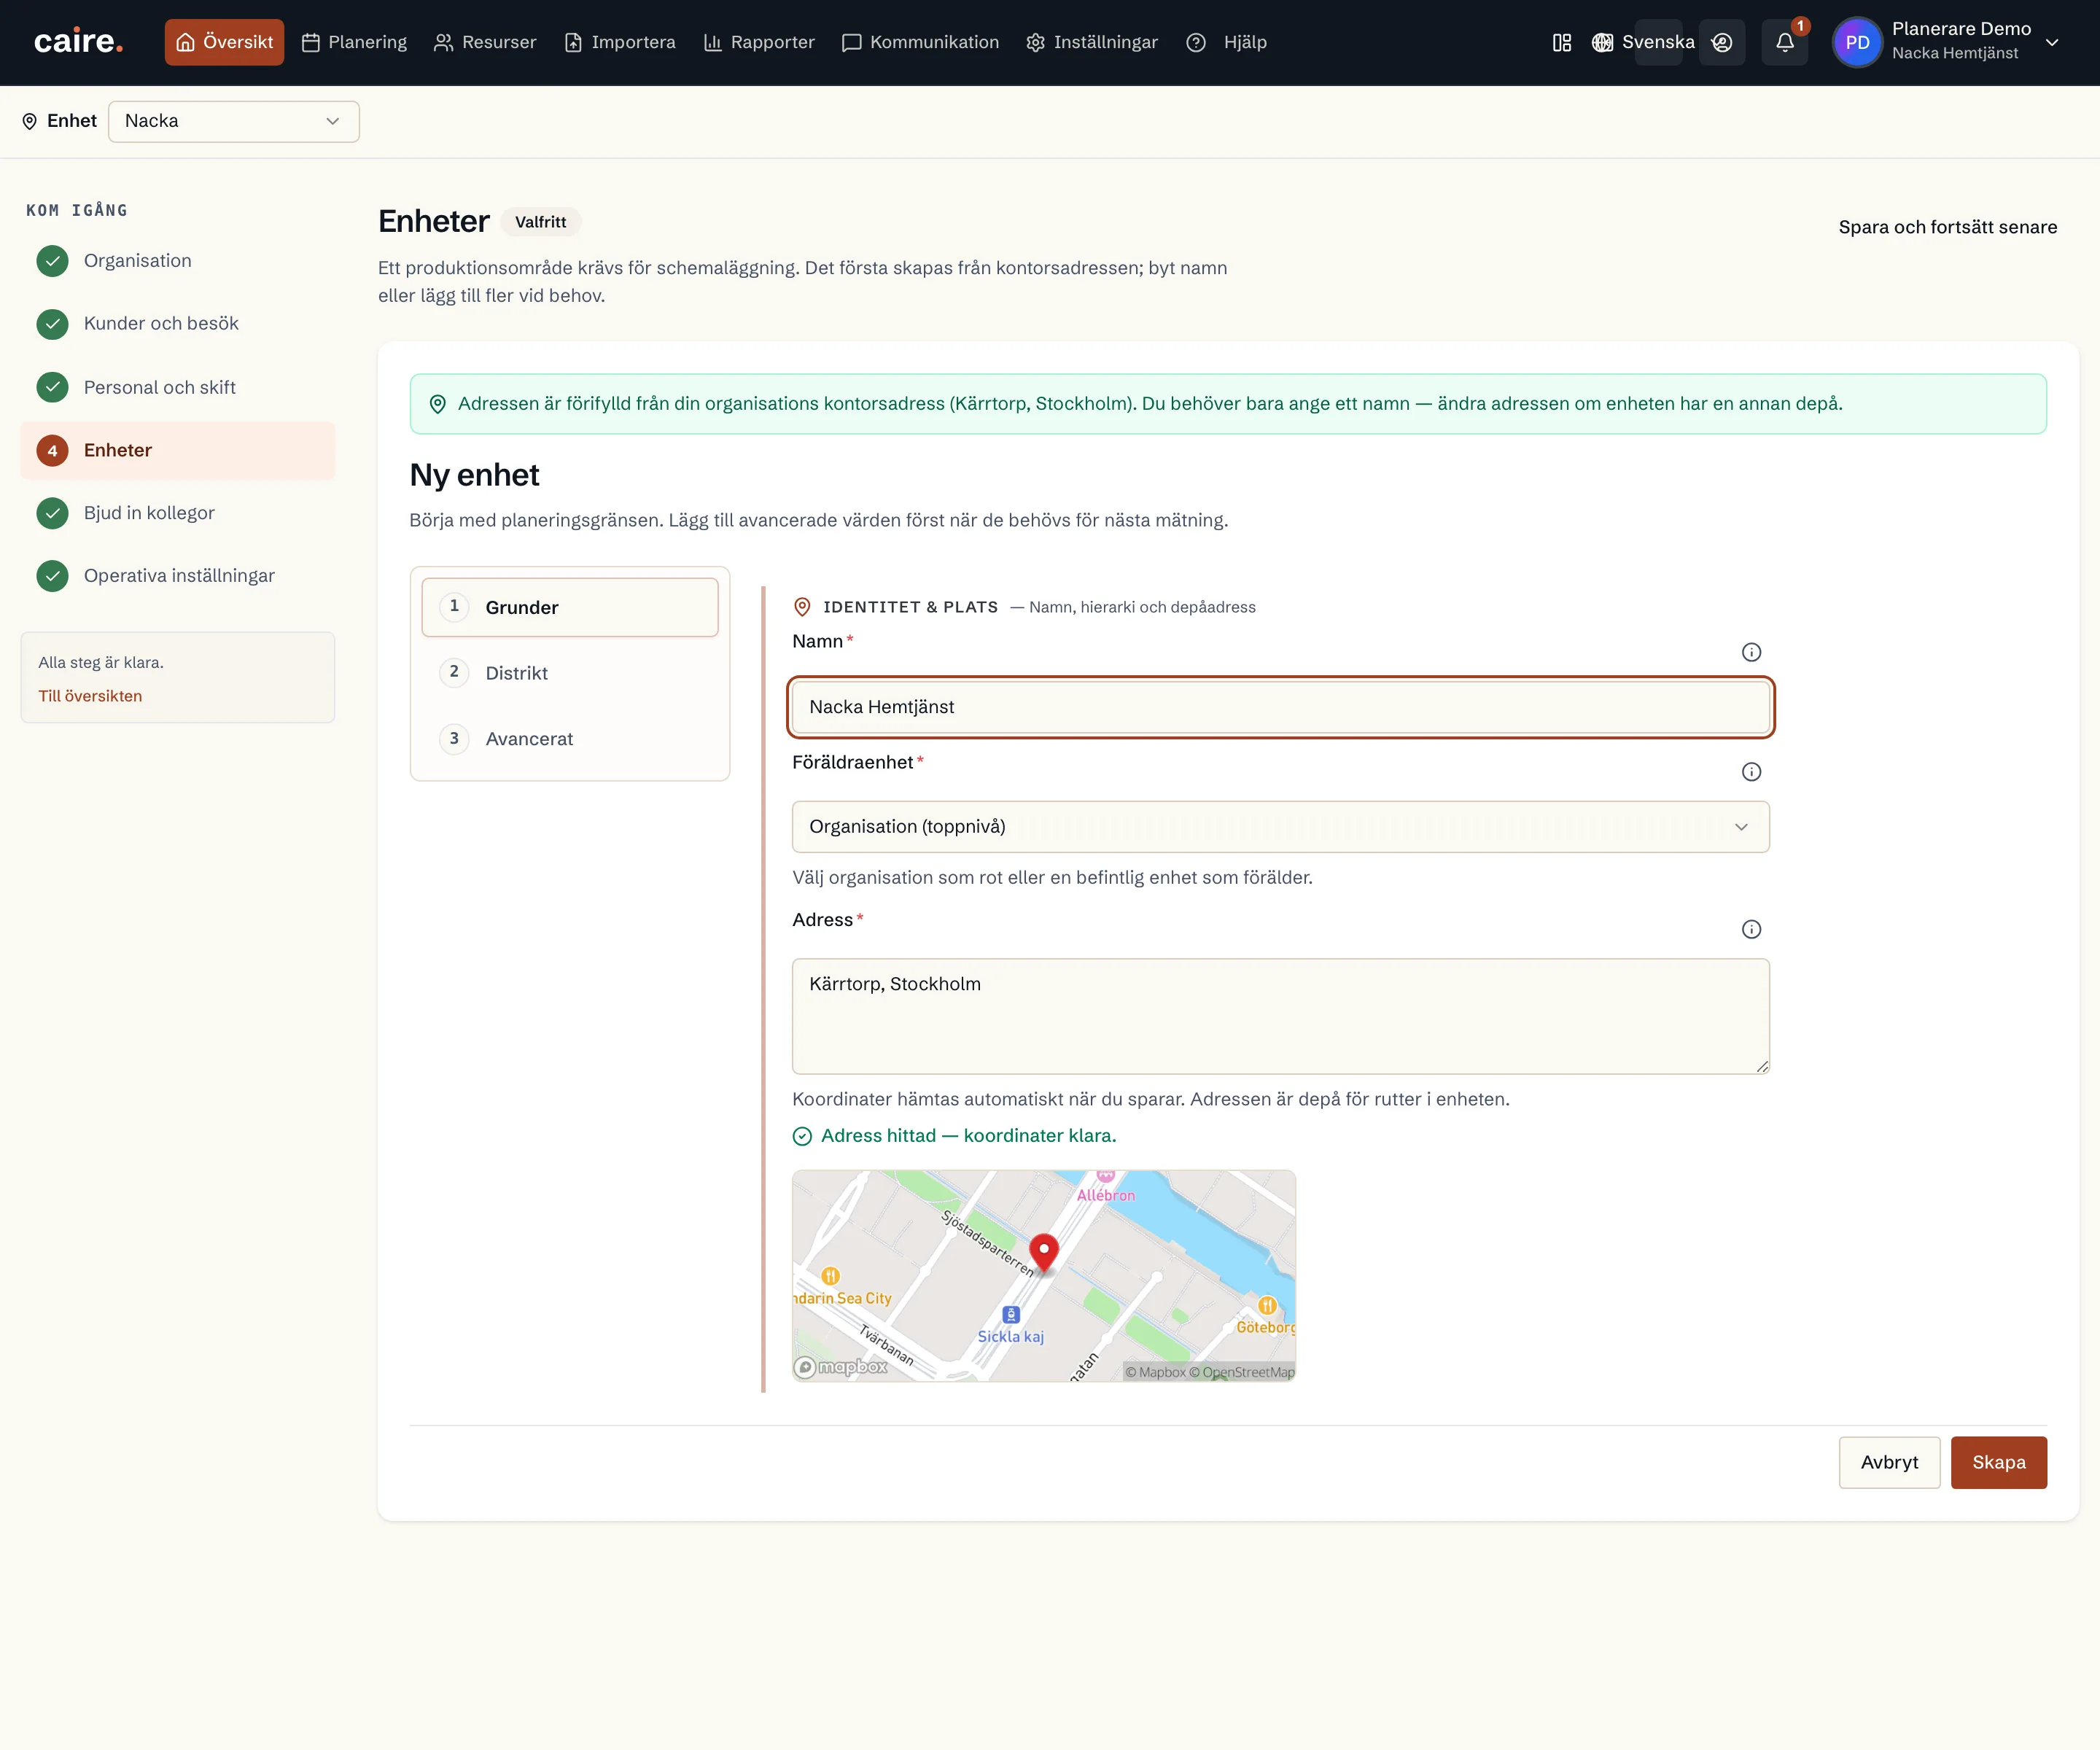Viewport: 2100px width, 1750px height.
Task: Click the Skapa button
Action: (x=1998, y=1462)
